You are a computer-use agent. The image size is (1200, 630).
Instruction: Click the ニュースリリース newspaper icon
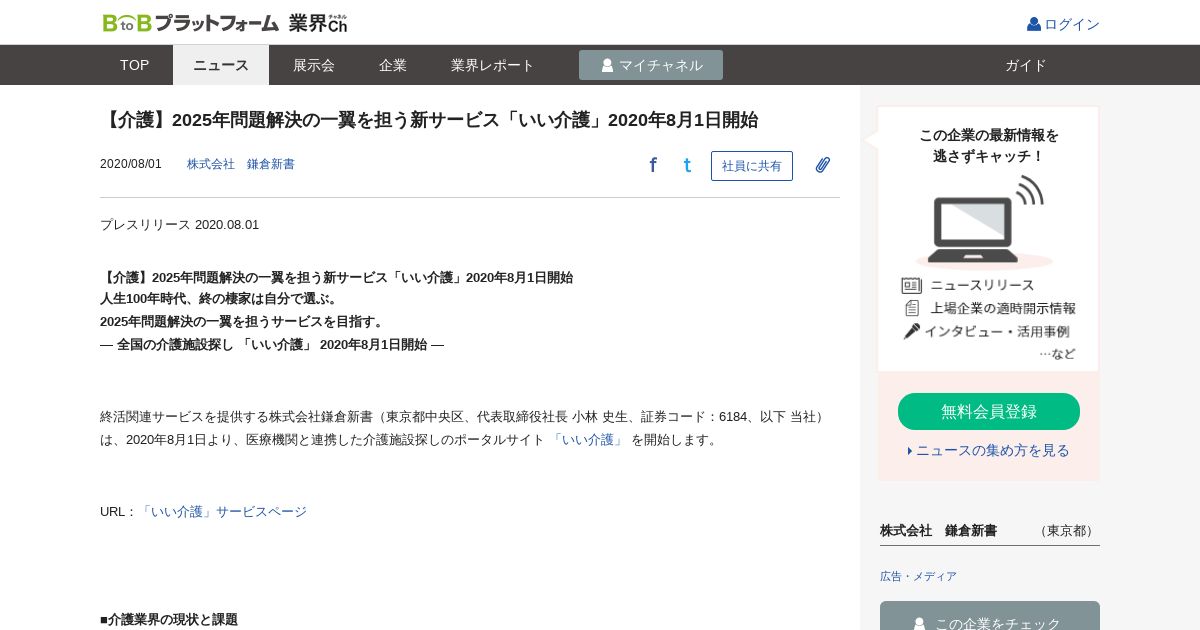click(911, 286)
